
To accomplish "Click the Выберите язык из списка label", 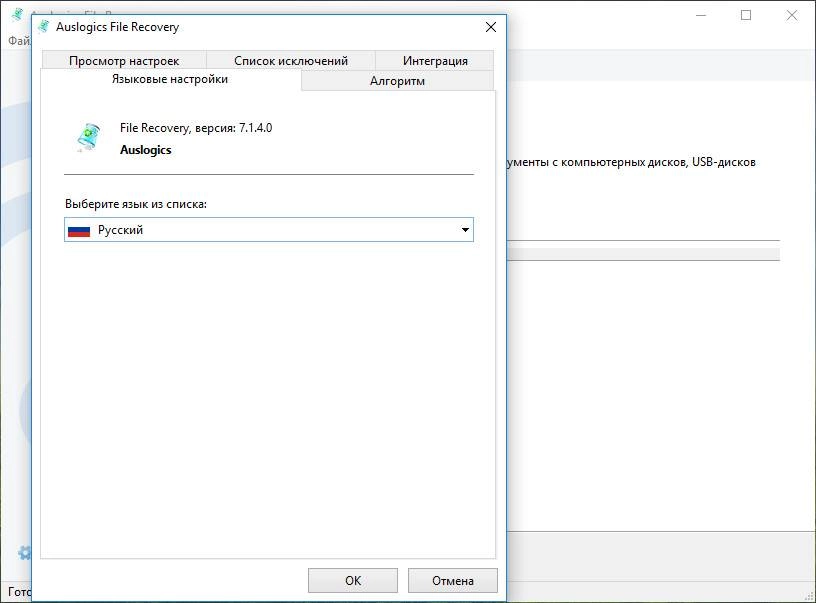I will click(136, 204).
